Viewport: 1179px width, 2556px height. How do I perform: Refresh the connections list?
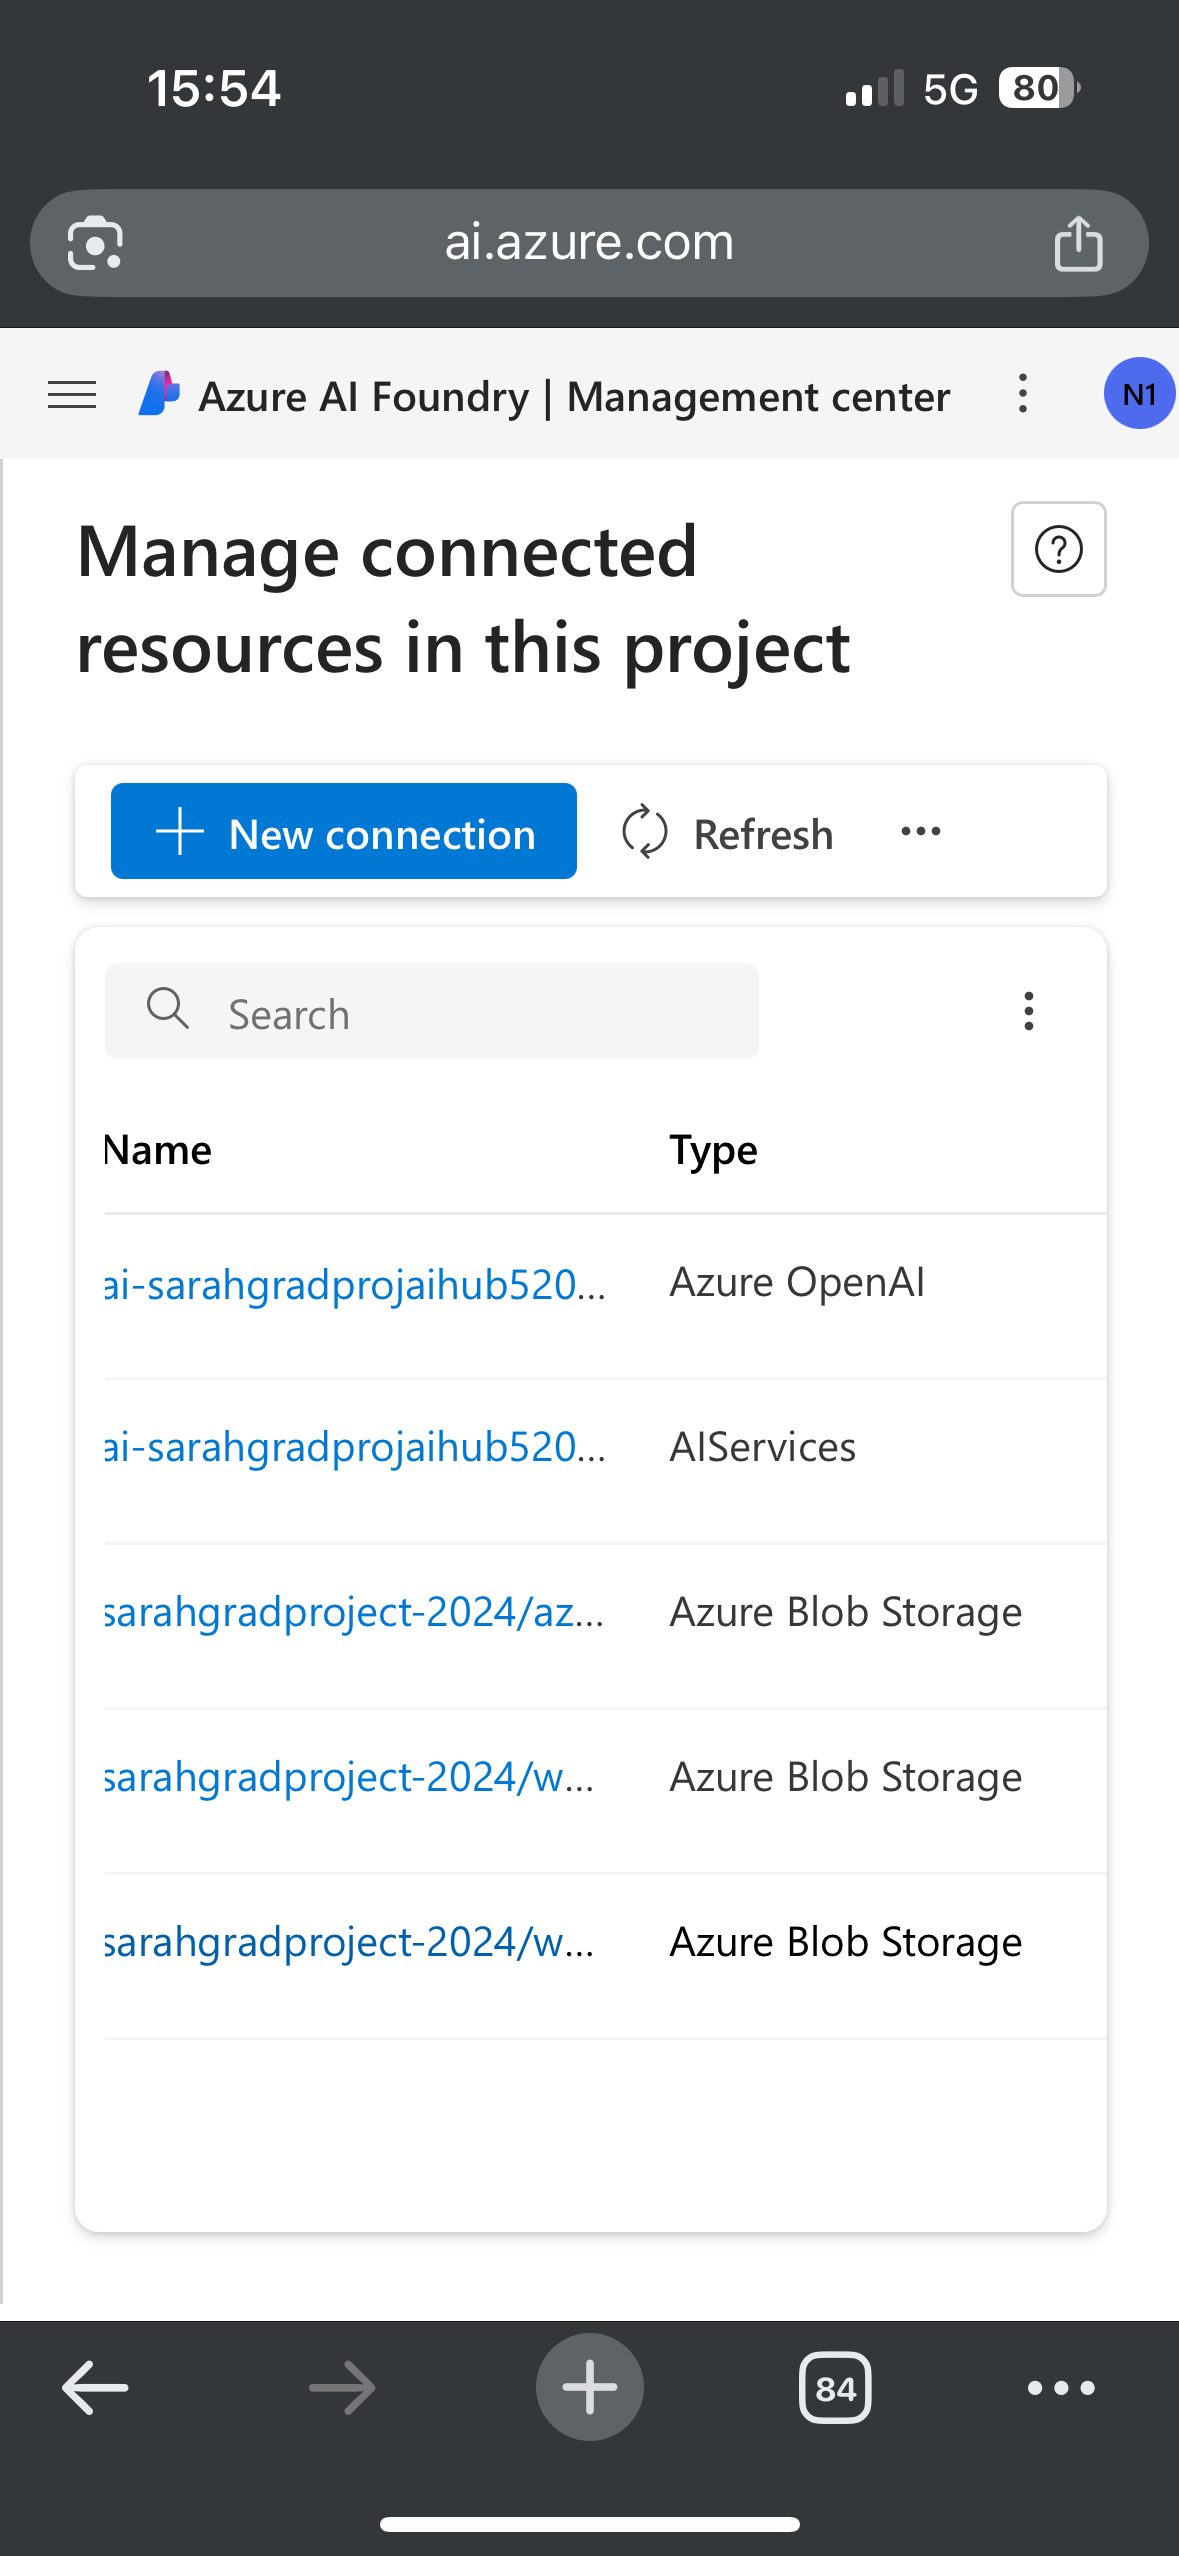(x=727, y=833)
